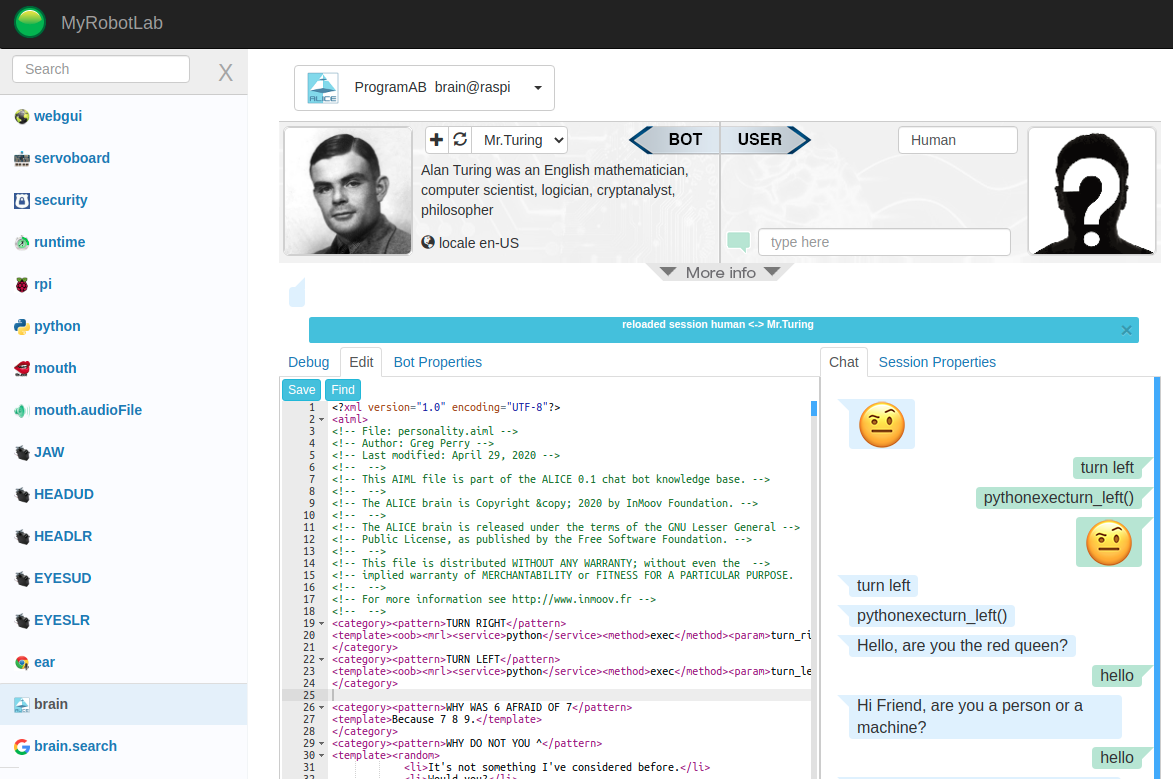Screen dimensions: 1173x779
Task: Click the first smirking emoji chat message
Action: (882, 424)
